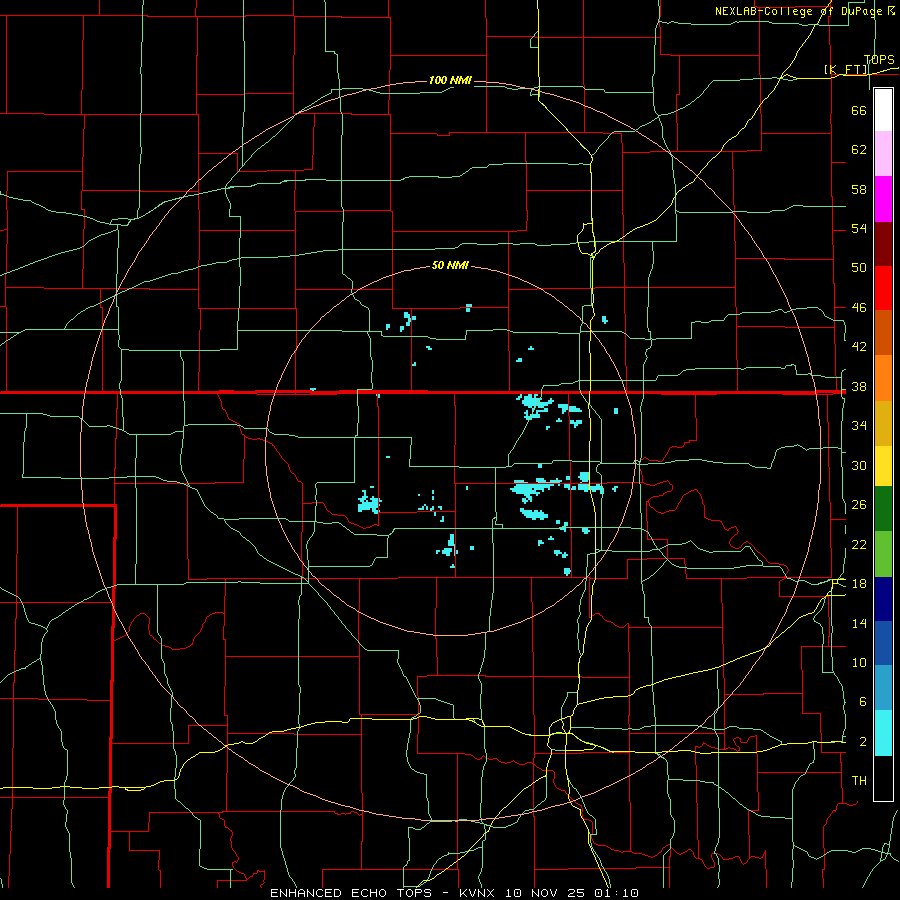Viewport: 900px width, 900px height.
Task: Click the white swatch in the tops scale
Action: coord(883,110)
